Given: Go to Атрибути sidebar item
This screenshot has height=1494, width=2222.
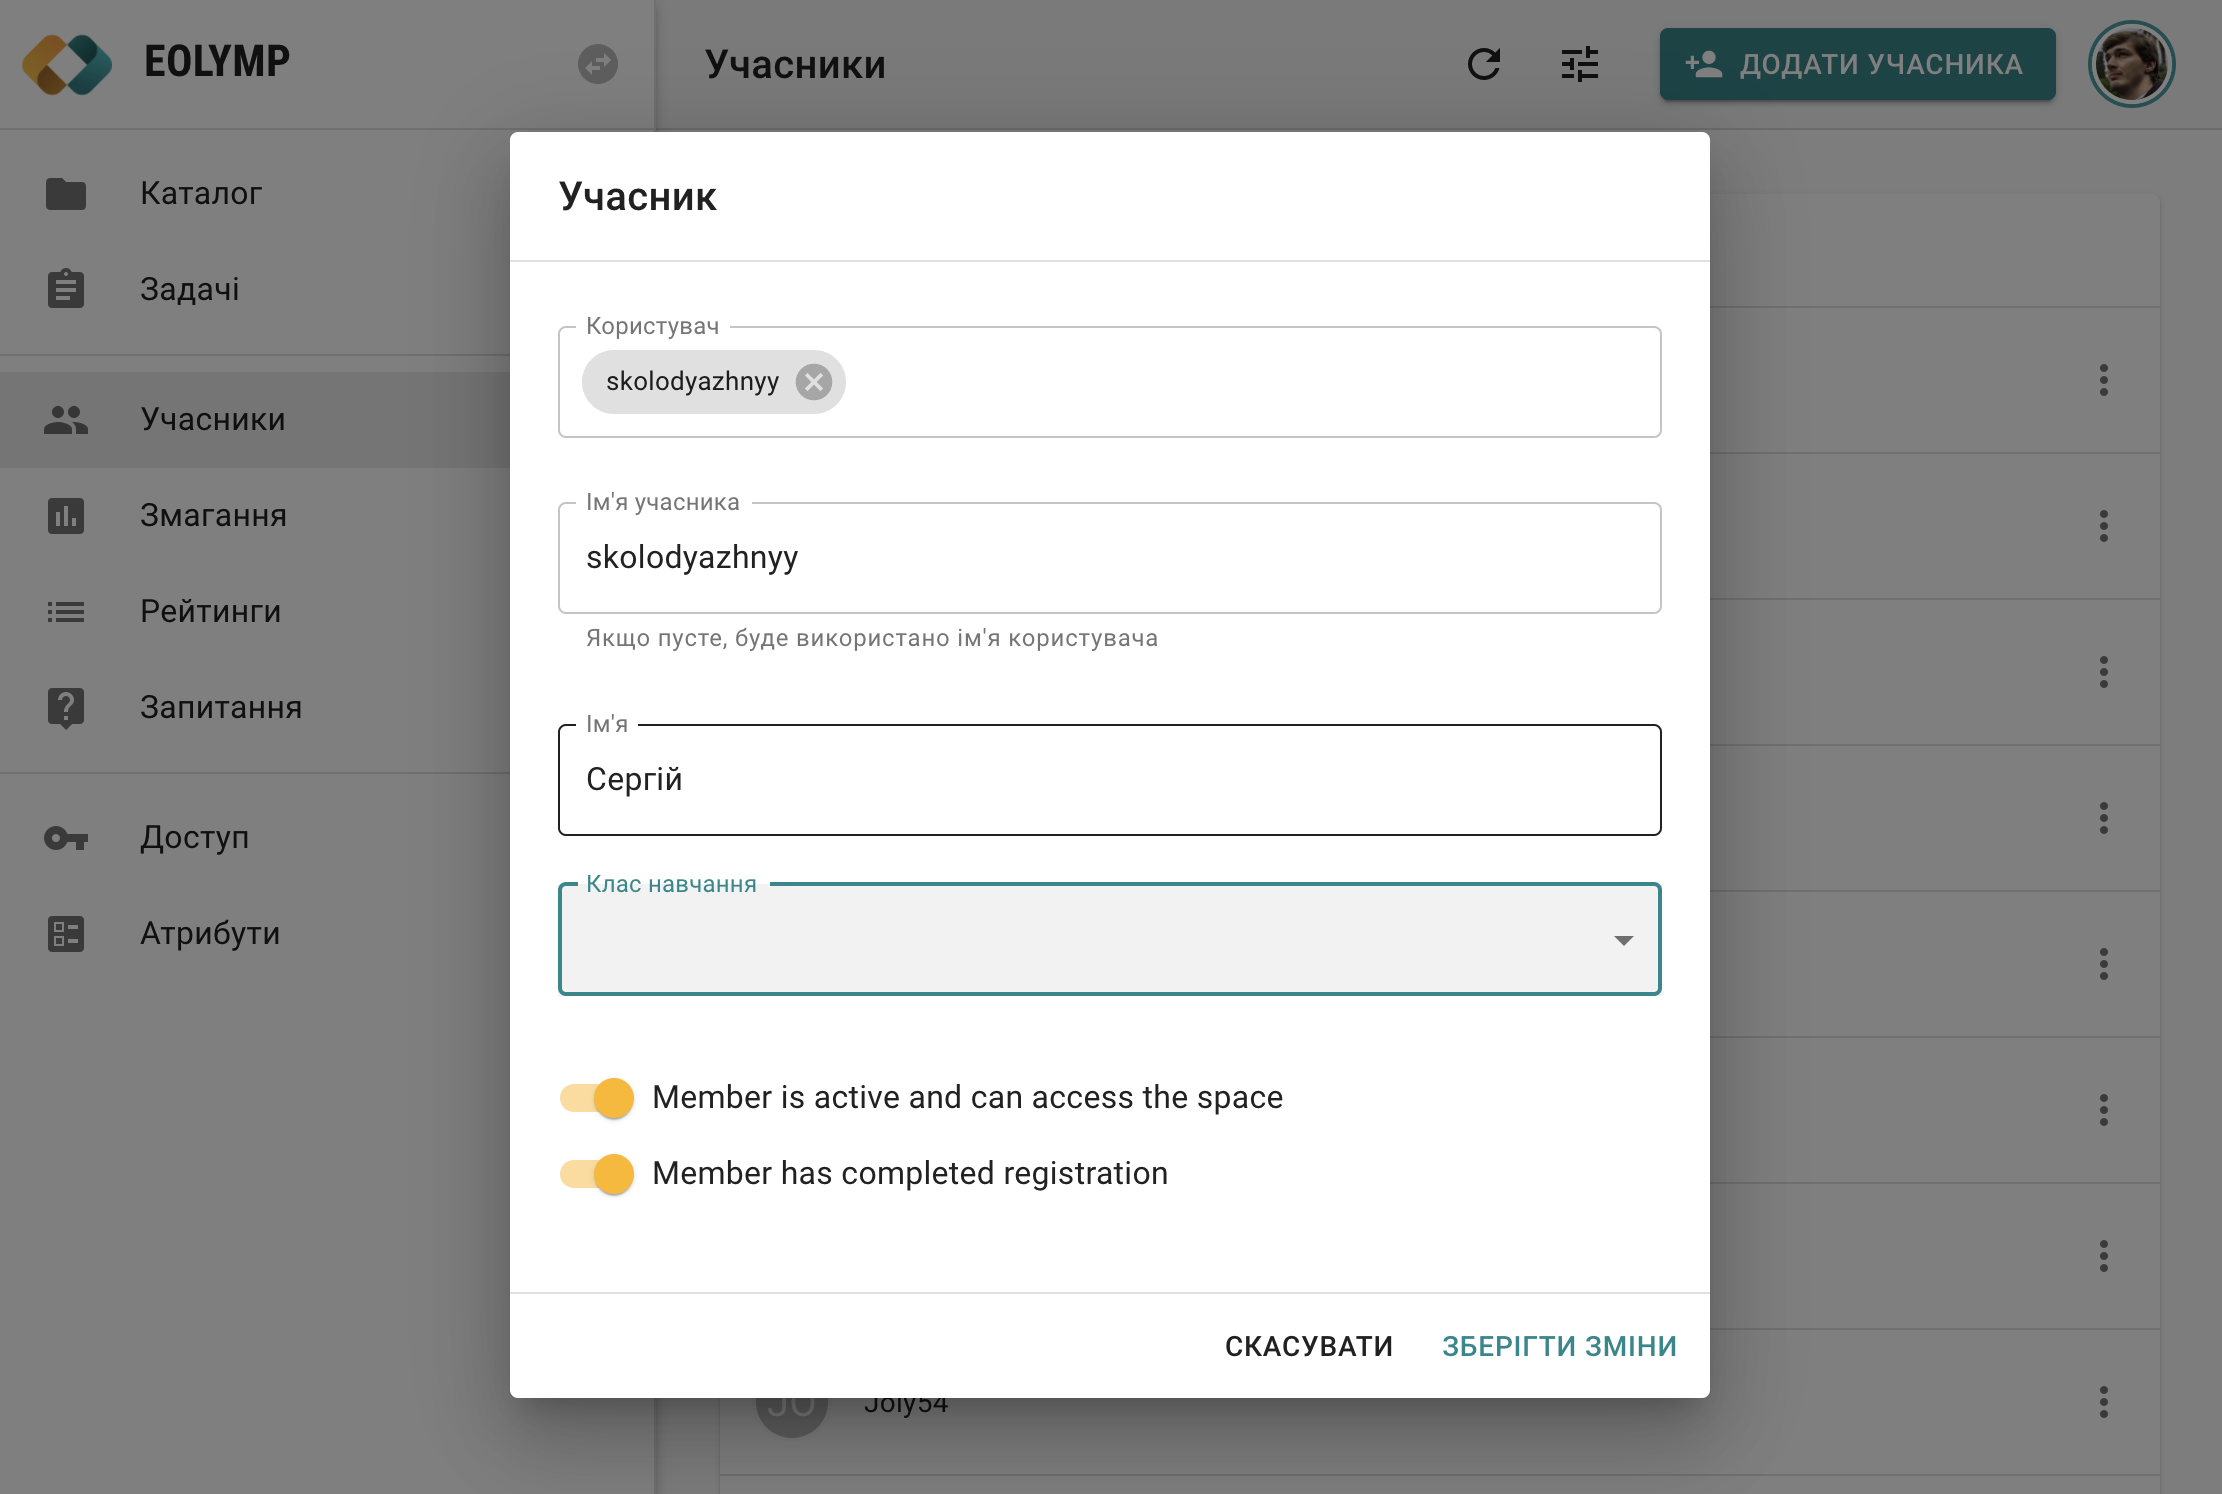Looking at the screenshot, I should point(210,934).
